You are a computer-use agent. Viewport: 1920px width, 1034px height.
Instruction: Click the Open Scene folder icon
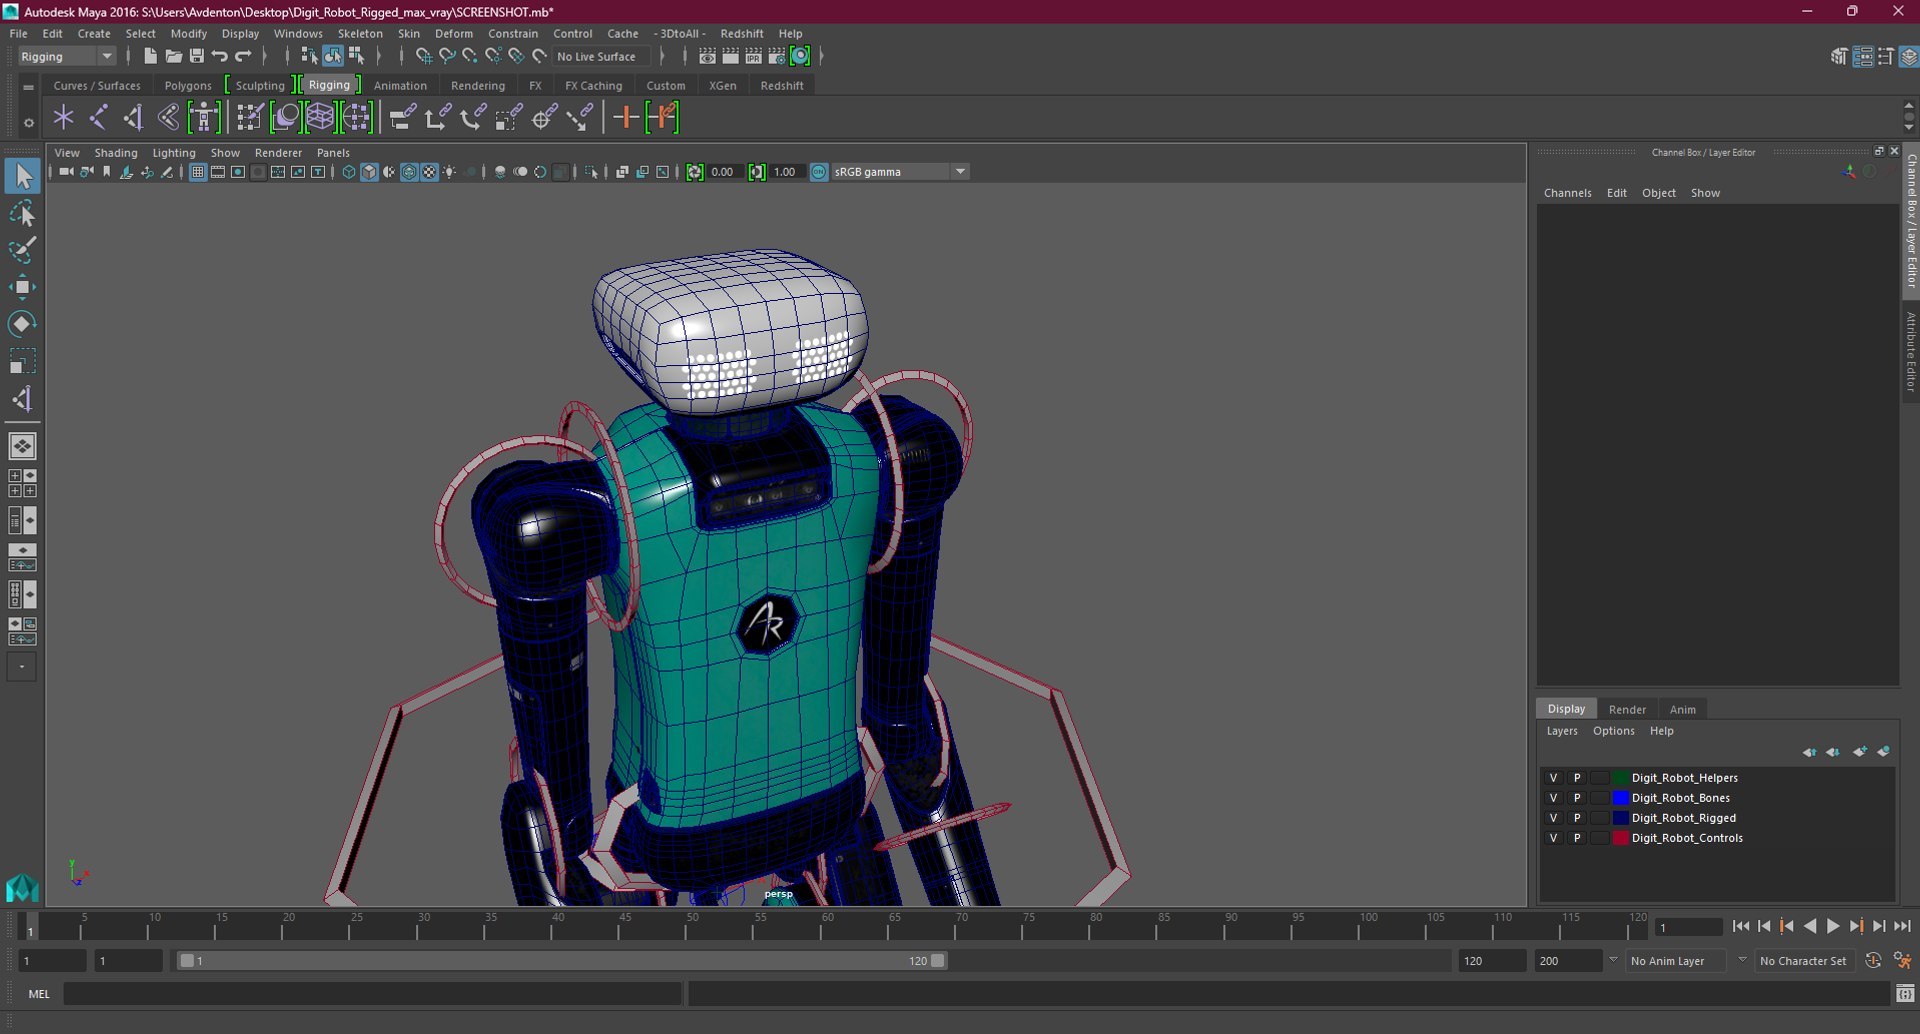click(173, 56)
